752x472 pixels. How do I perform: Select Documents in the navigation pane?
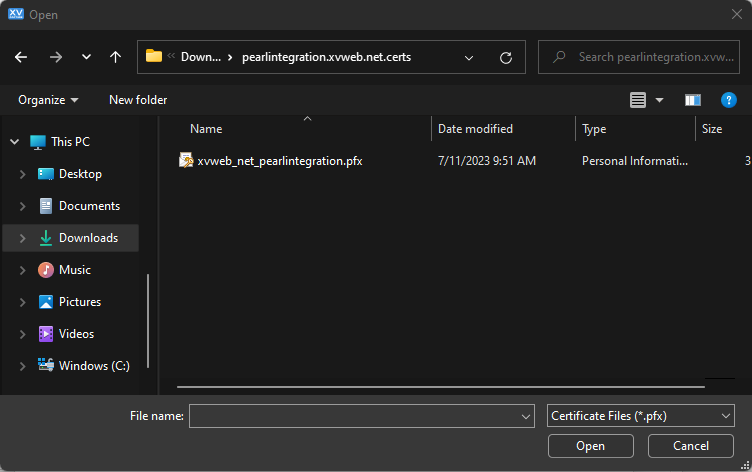coord(89,206)
